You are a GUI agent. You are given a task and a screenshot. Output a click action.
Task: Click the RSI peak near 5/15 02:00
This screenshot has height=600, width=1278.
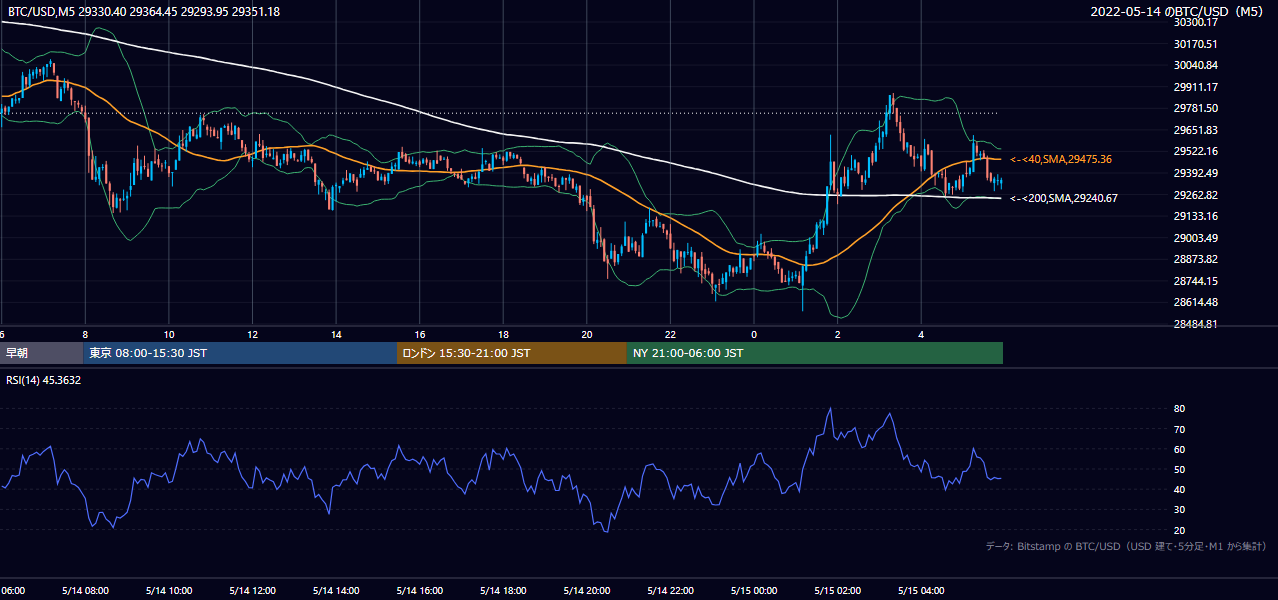point(830,409)
